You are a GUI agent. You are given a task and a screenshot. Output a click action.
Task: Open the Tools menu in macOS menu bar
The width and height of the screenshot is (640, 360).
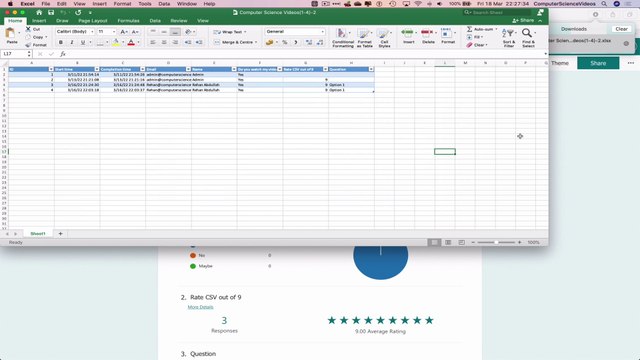pyautogui.click(x=144, y=4)
